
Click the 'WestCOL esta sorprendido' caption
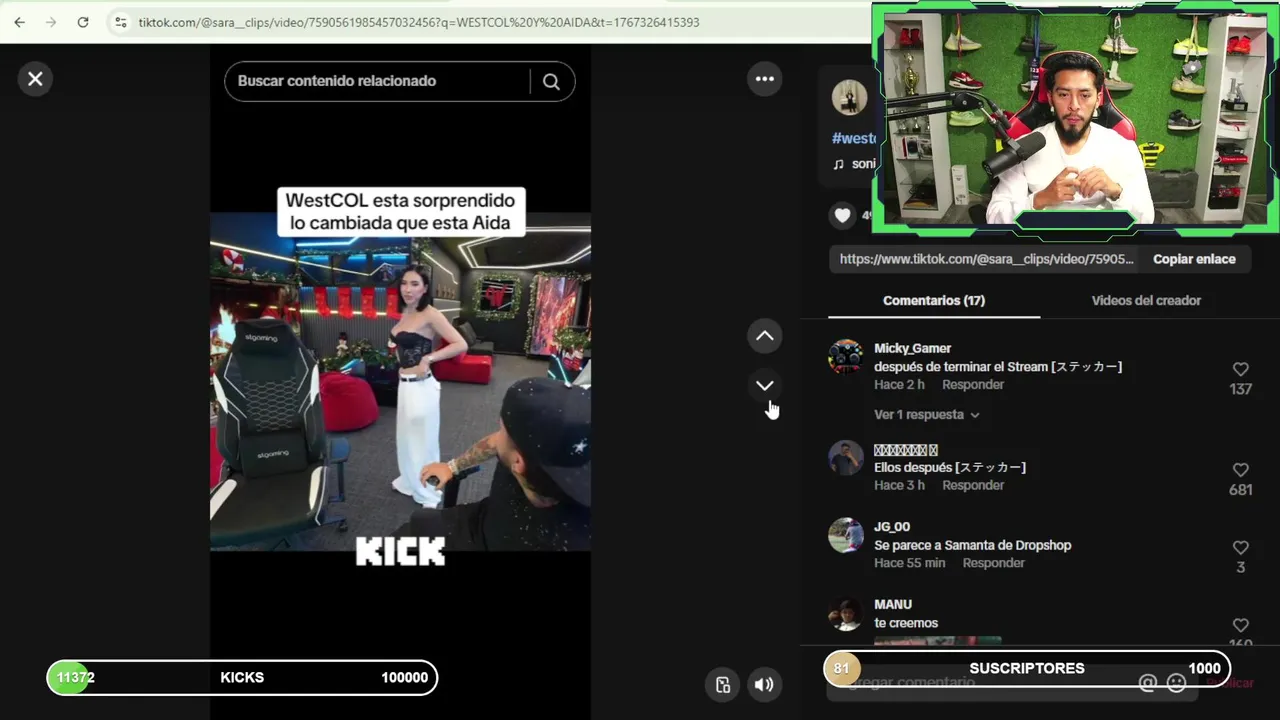point(400,212)
